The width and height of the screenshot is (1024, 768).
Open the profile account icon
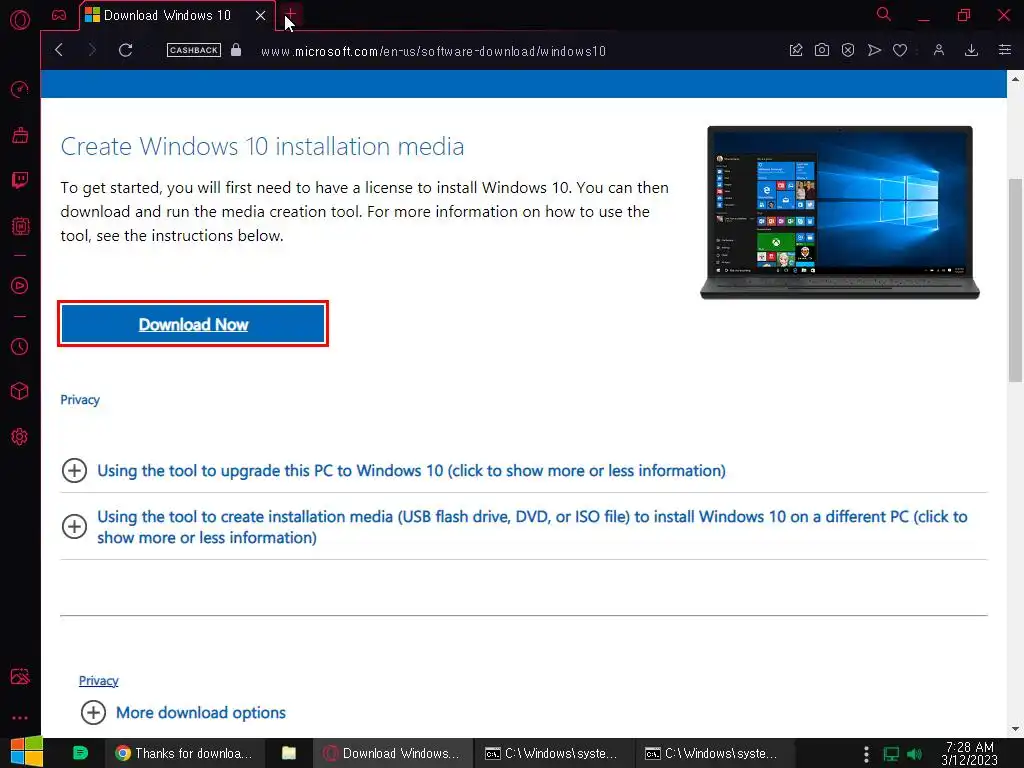(938, 50)
